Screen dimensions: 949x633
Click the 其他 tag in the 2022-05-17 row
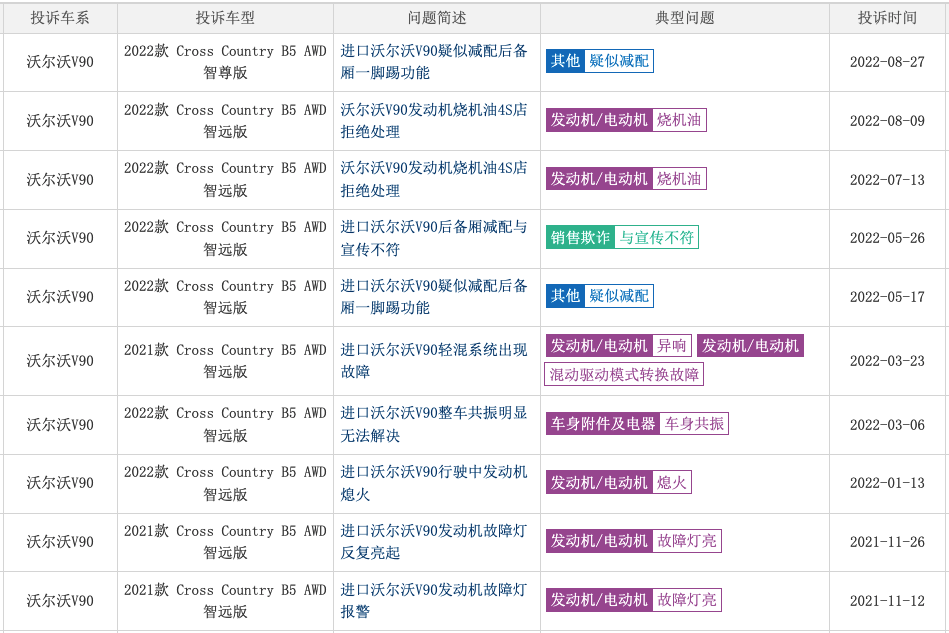point(565,295)
